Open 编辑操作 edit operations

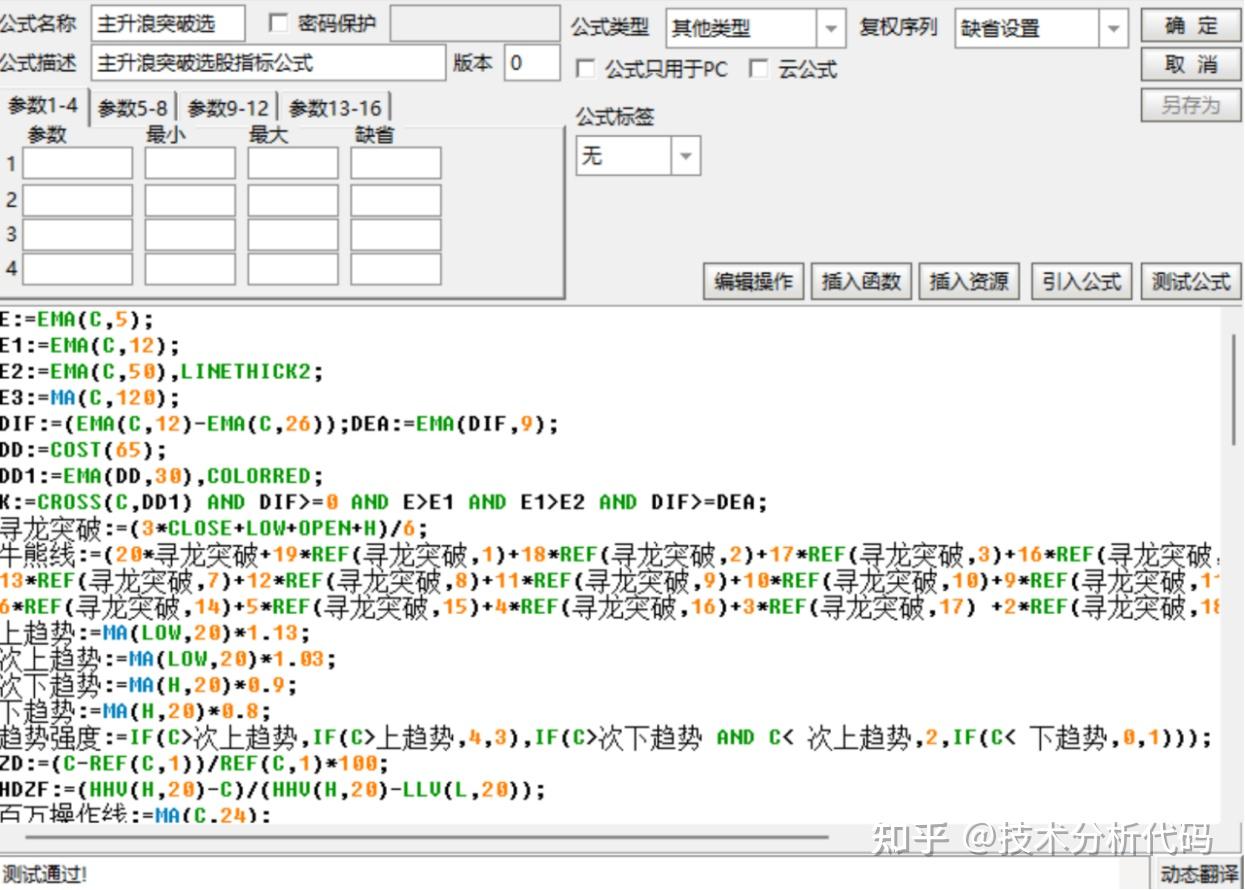tap(754, 282)
